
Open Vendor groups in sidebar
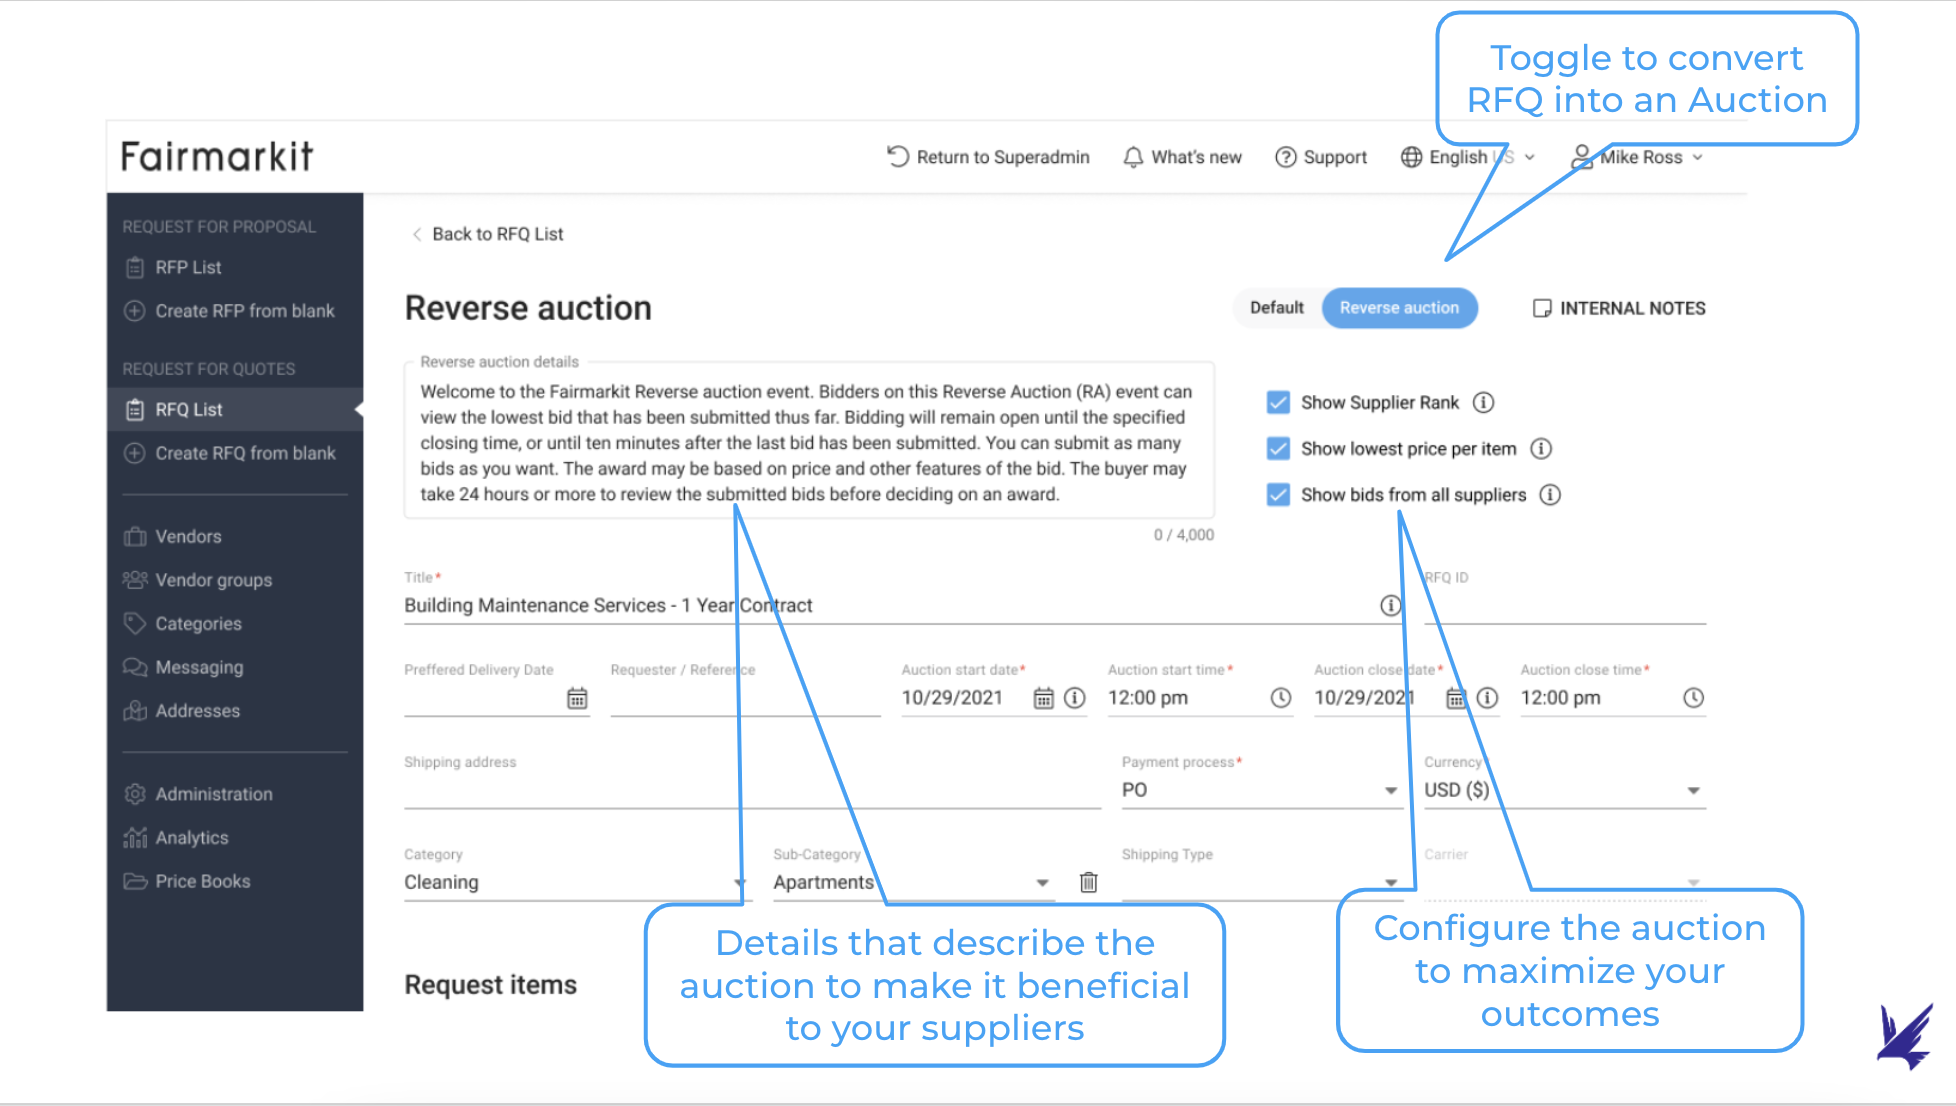[x=213, y=580]
